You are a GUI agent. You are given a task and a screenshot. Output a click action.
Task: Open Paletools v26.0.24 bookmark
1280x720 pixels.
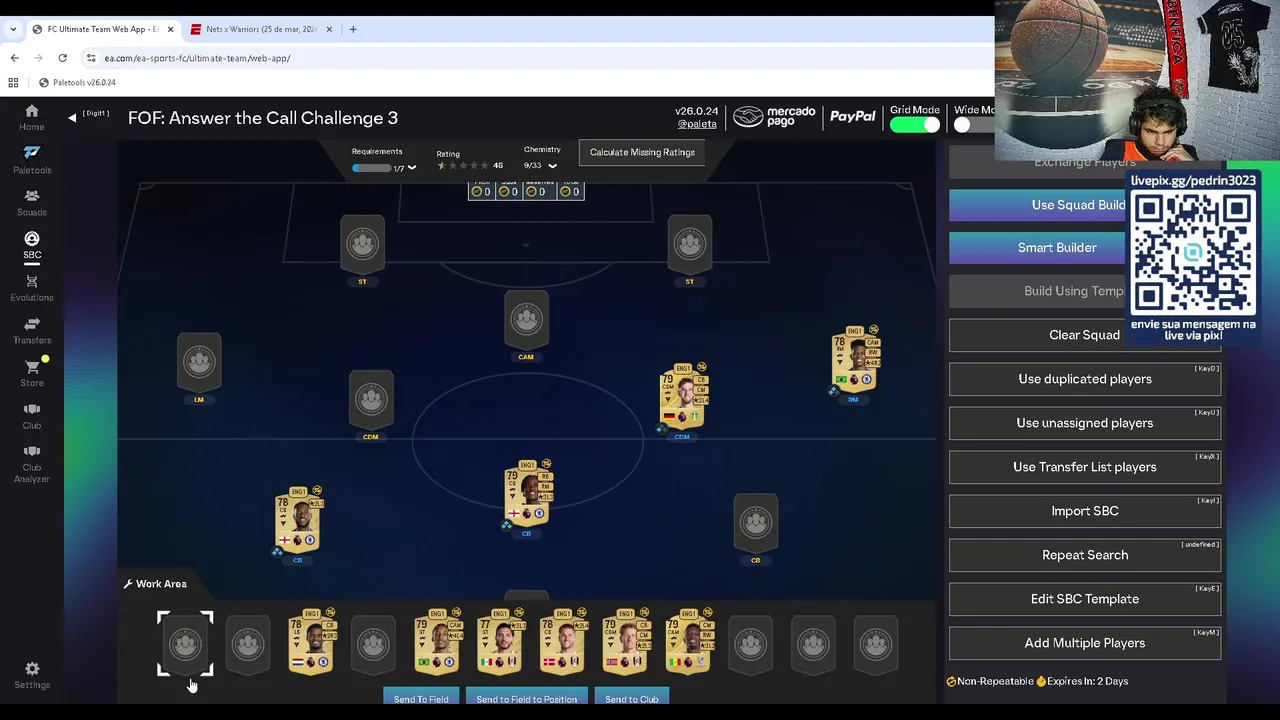(78, 83)
